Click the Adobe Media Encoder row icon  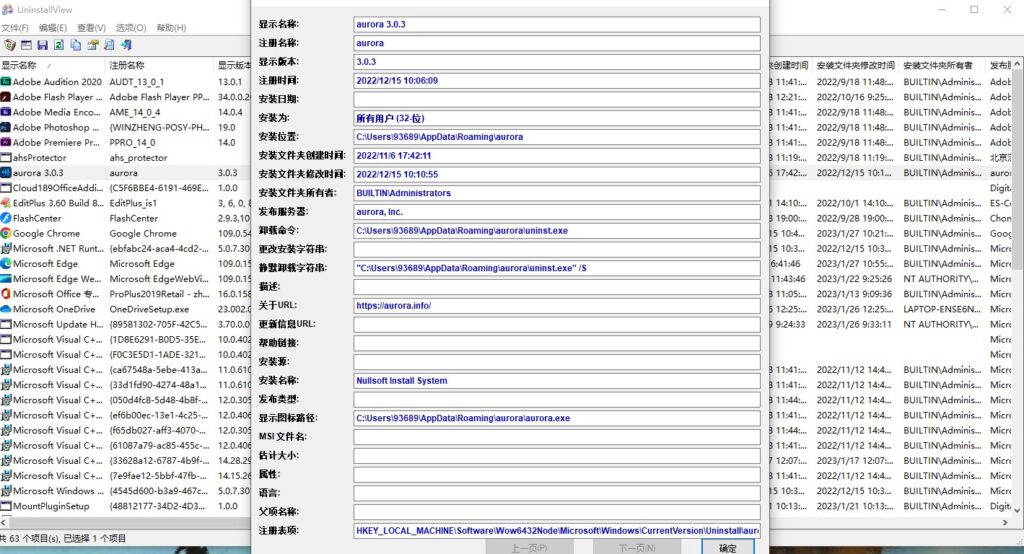6,112
